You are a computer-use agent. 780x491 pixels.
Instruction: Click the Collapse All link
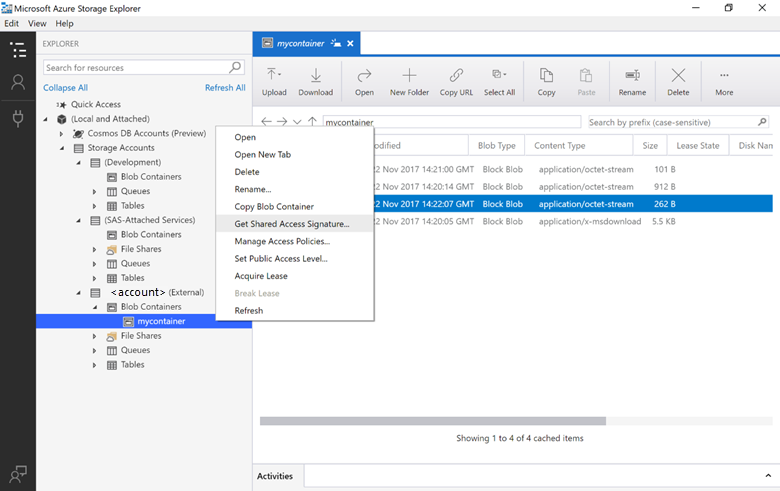pyautogui.click(x=65, y=88)
